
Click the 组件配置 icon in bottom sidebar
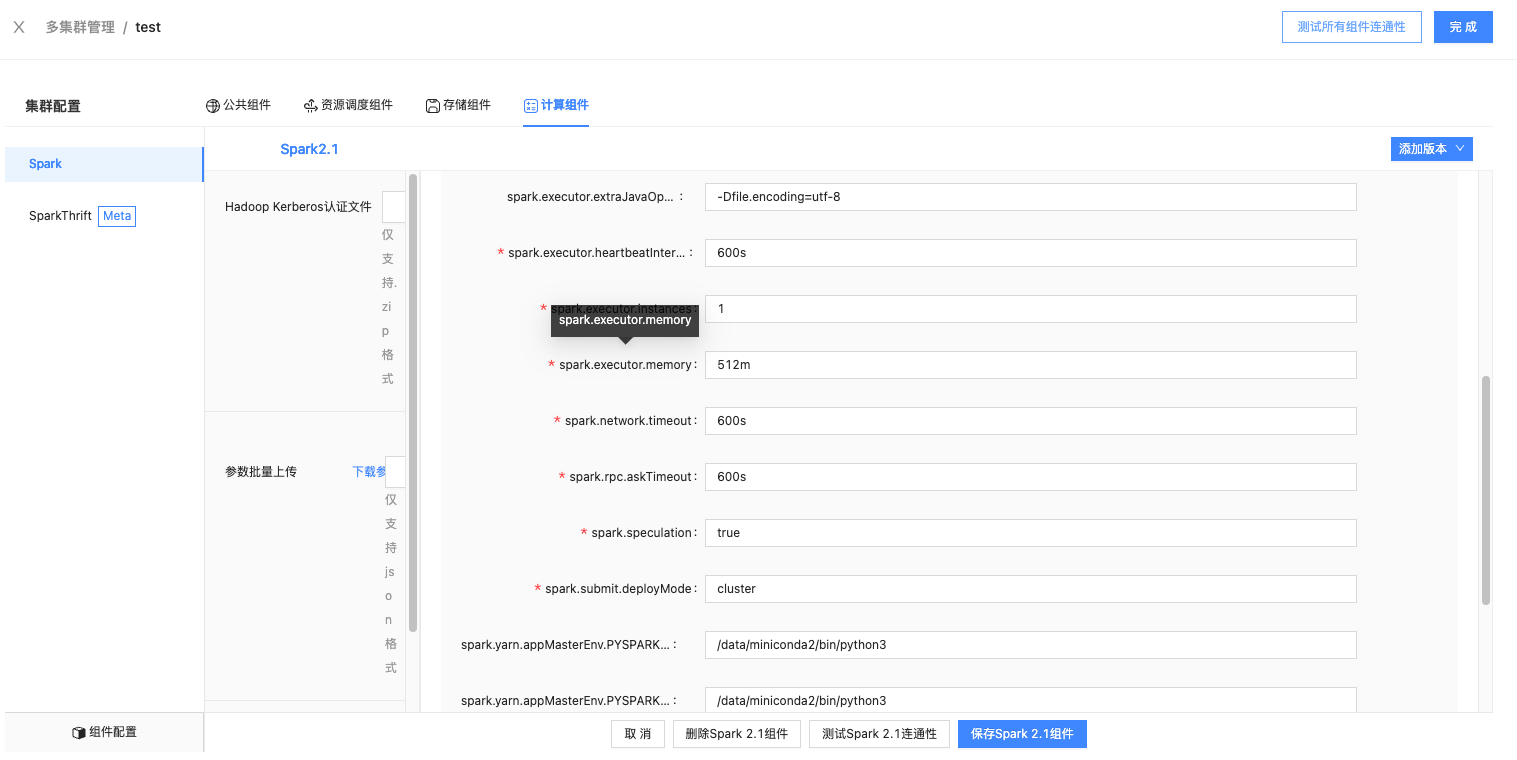tap(80, 731)
